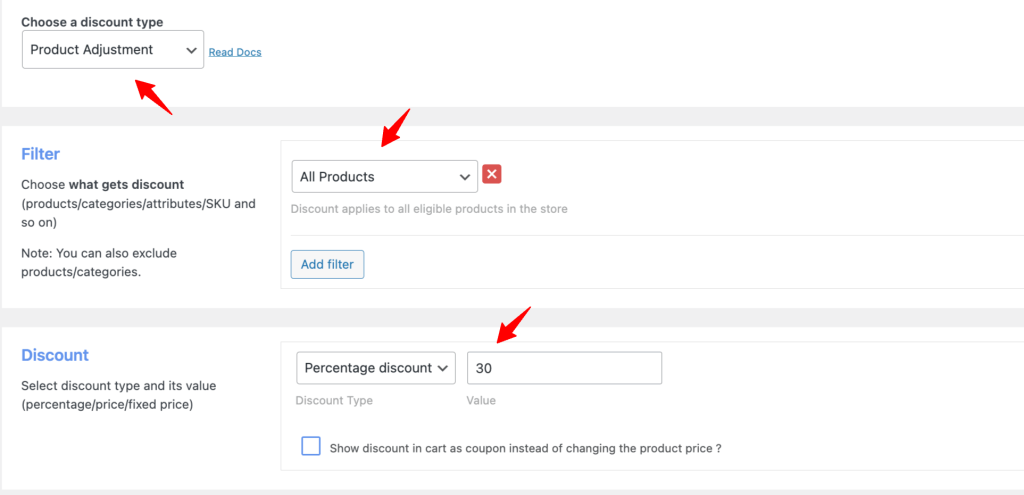Open the Product Adjustment discount type dropdown

[x=112, y=49]
